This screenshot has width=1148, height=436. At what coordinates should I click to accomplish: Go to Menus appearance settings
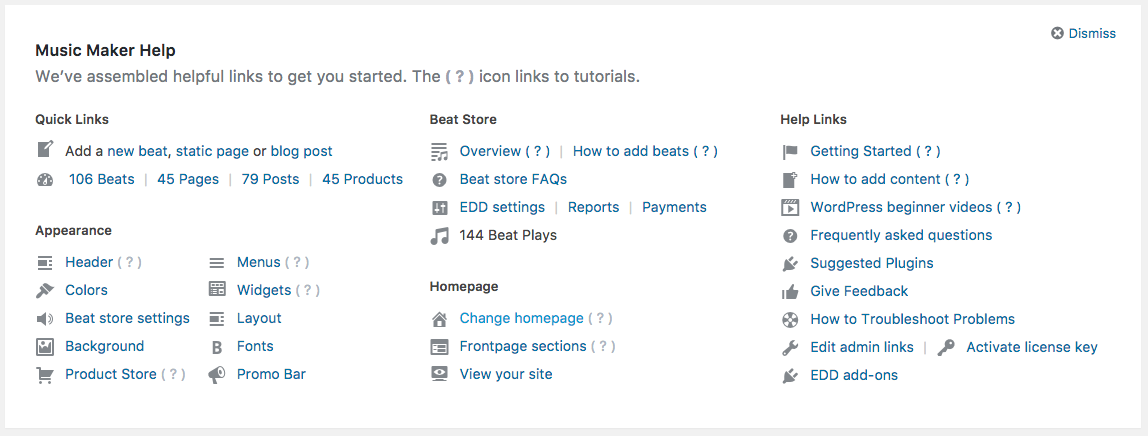[x=258, y=262]
